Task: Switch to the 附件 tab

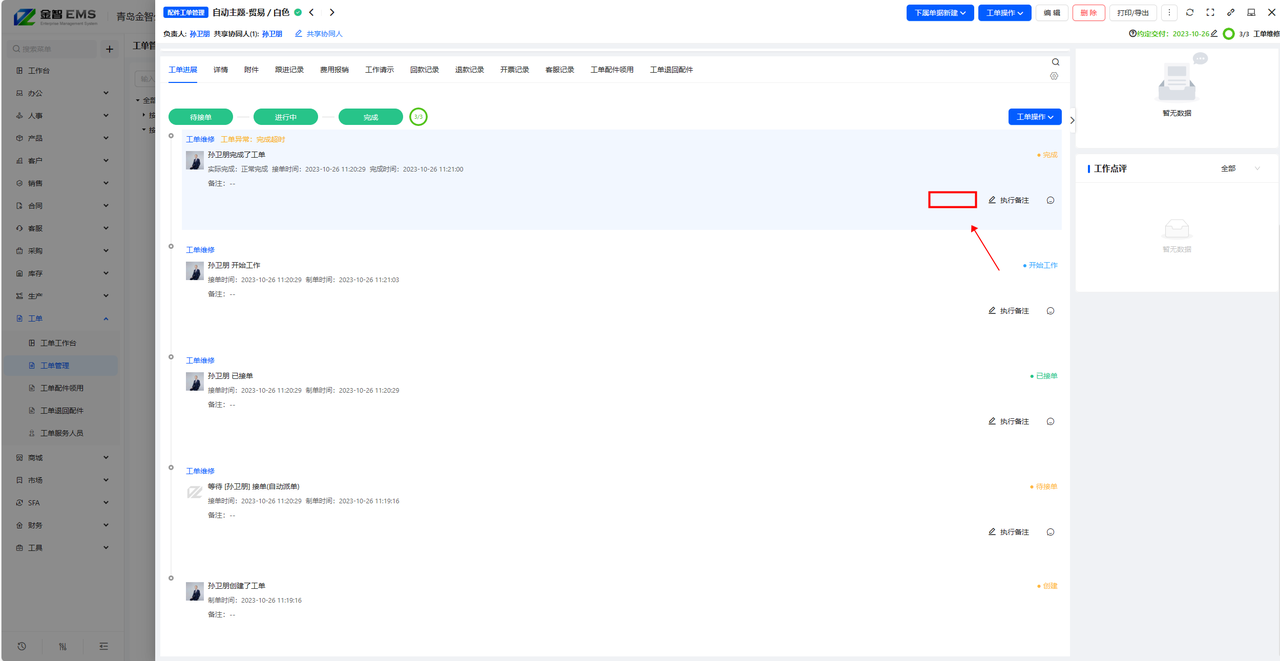Action: pos(252,70)
